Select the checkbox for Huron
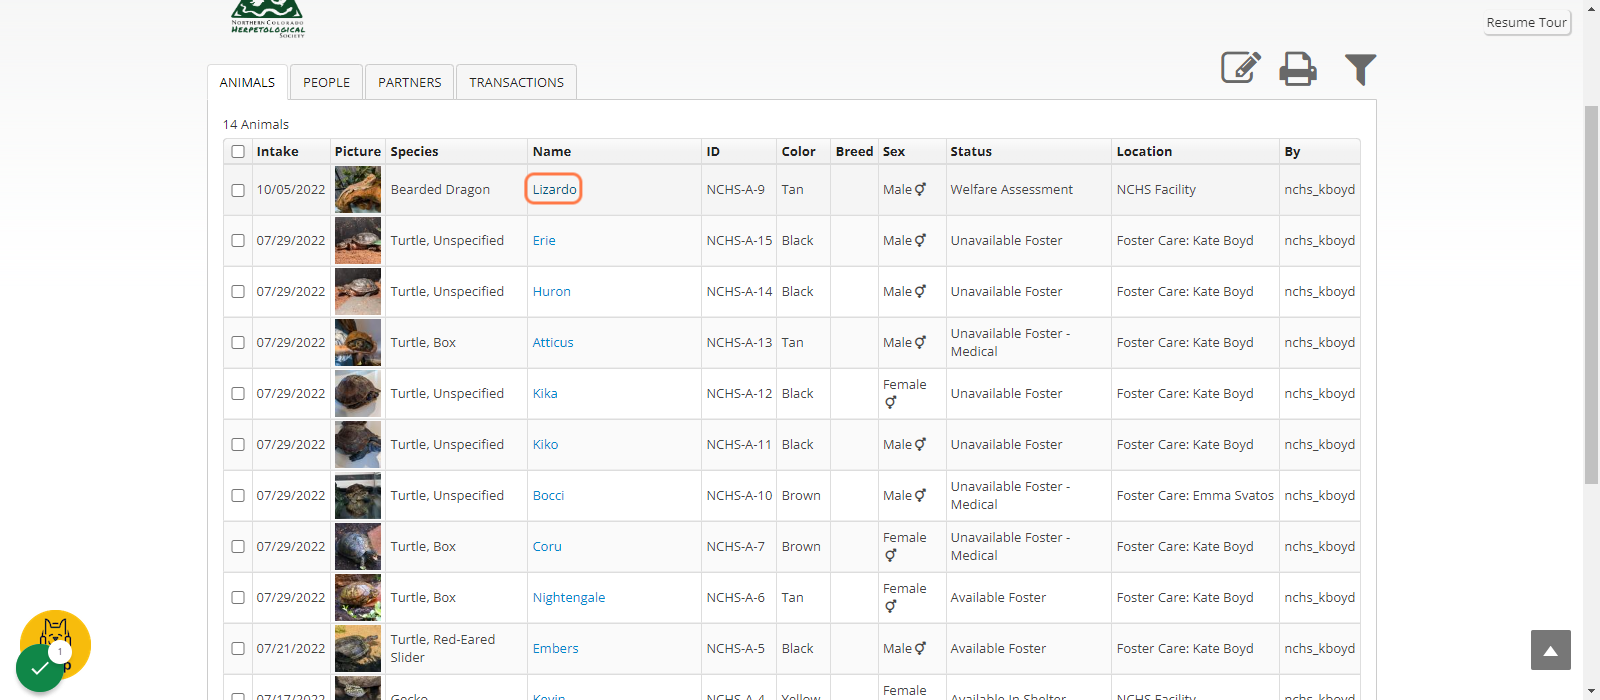Screen dimensions: 1600x700 (x=238, y=292)
